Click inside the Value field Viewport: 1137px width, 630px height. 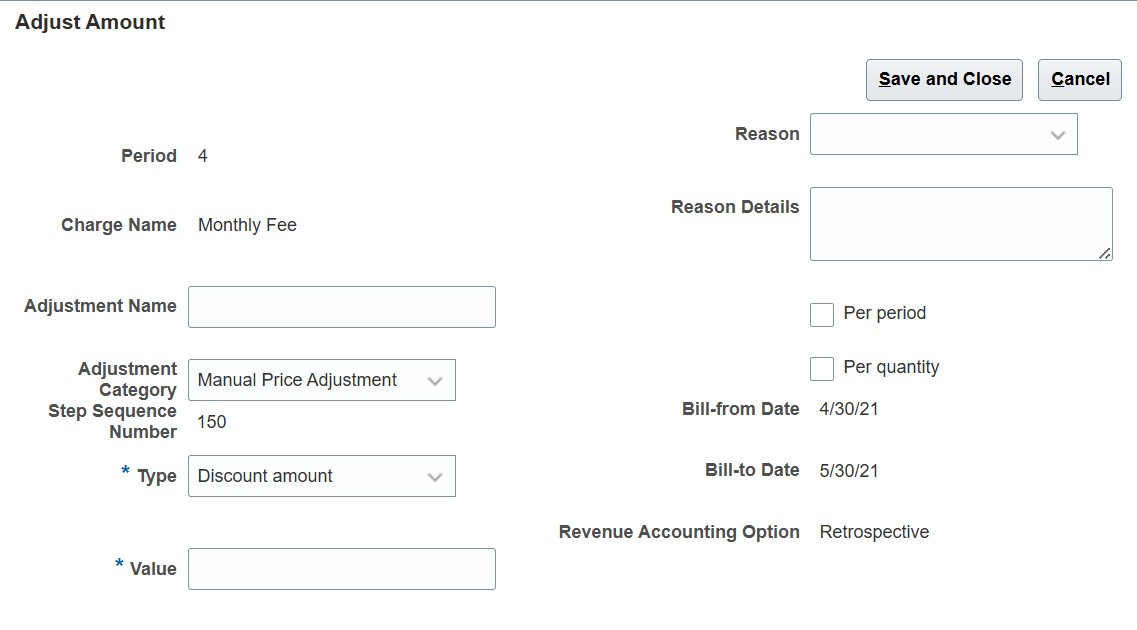340,568
